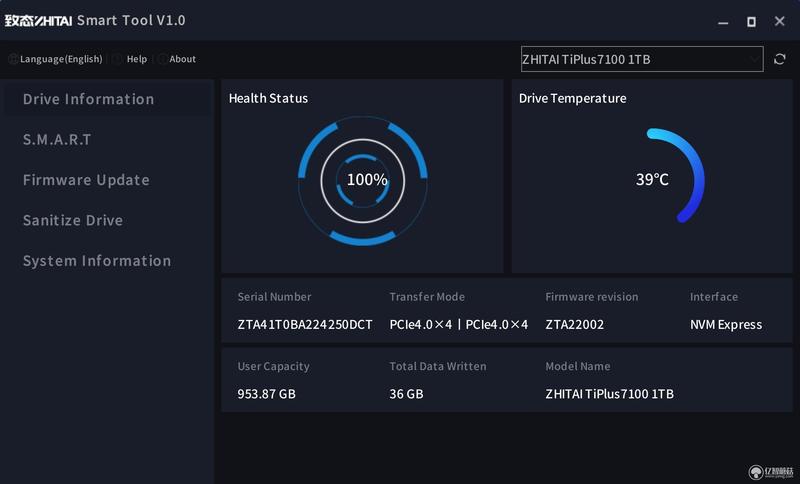The height and width of the screenshot is (484, 800).
Task: Click the Health Status heading
Action: coord(268,98)
